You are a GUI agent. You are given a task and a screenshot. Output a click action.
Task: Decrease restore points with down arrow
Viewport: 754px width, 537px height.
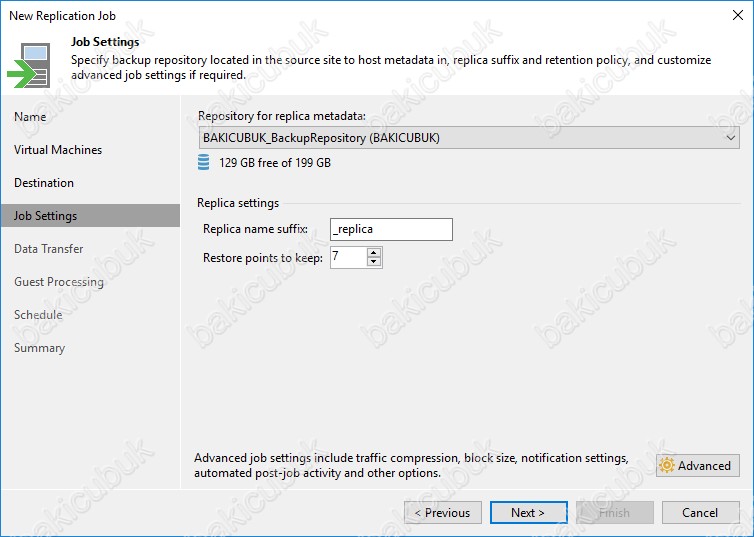click(374, 262)
